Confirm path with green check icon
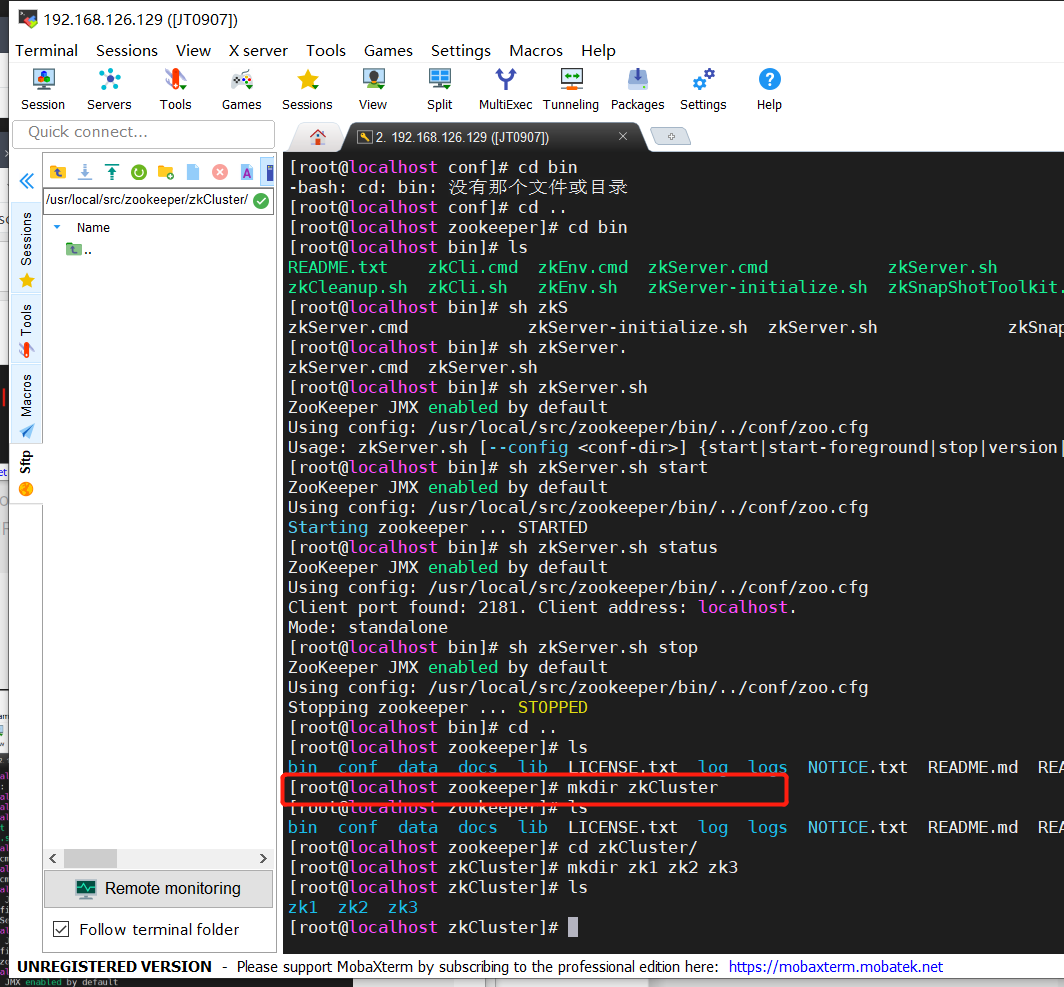This screenshot has height=987, width=1064. click(261, 201)
